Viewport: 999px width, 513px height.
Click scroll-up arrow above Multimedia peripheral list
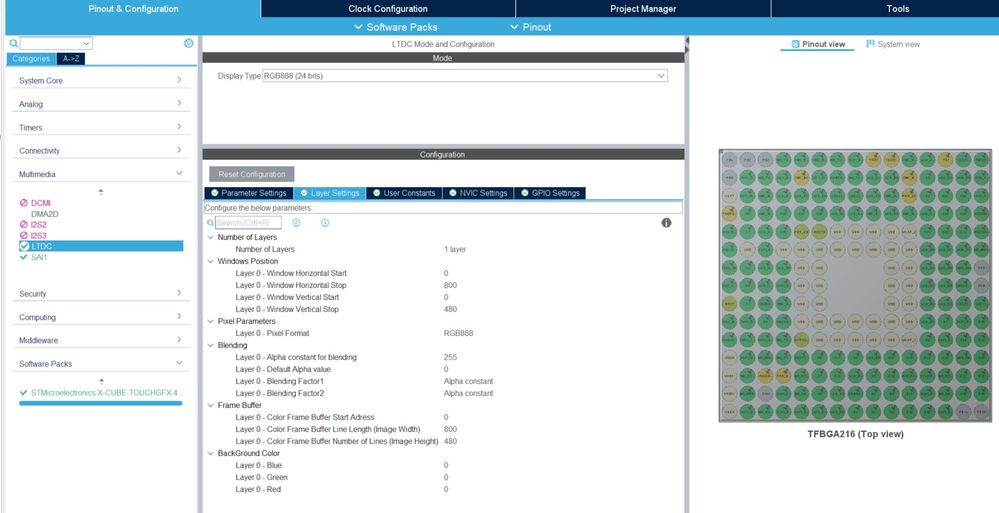pyautogui.click(x=101, y=191)
